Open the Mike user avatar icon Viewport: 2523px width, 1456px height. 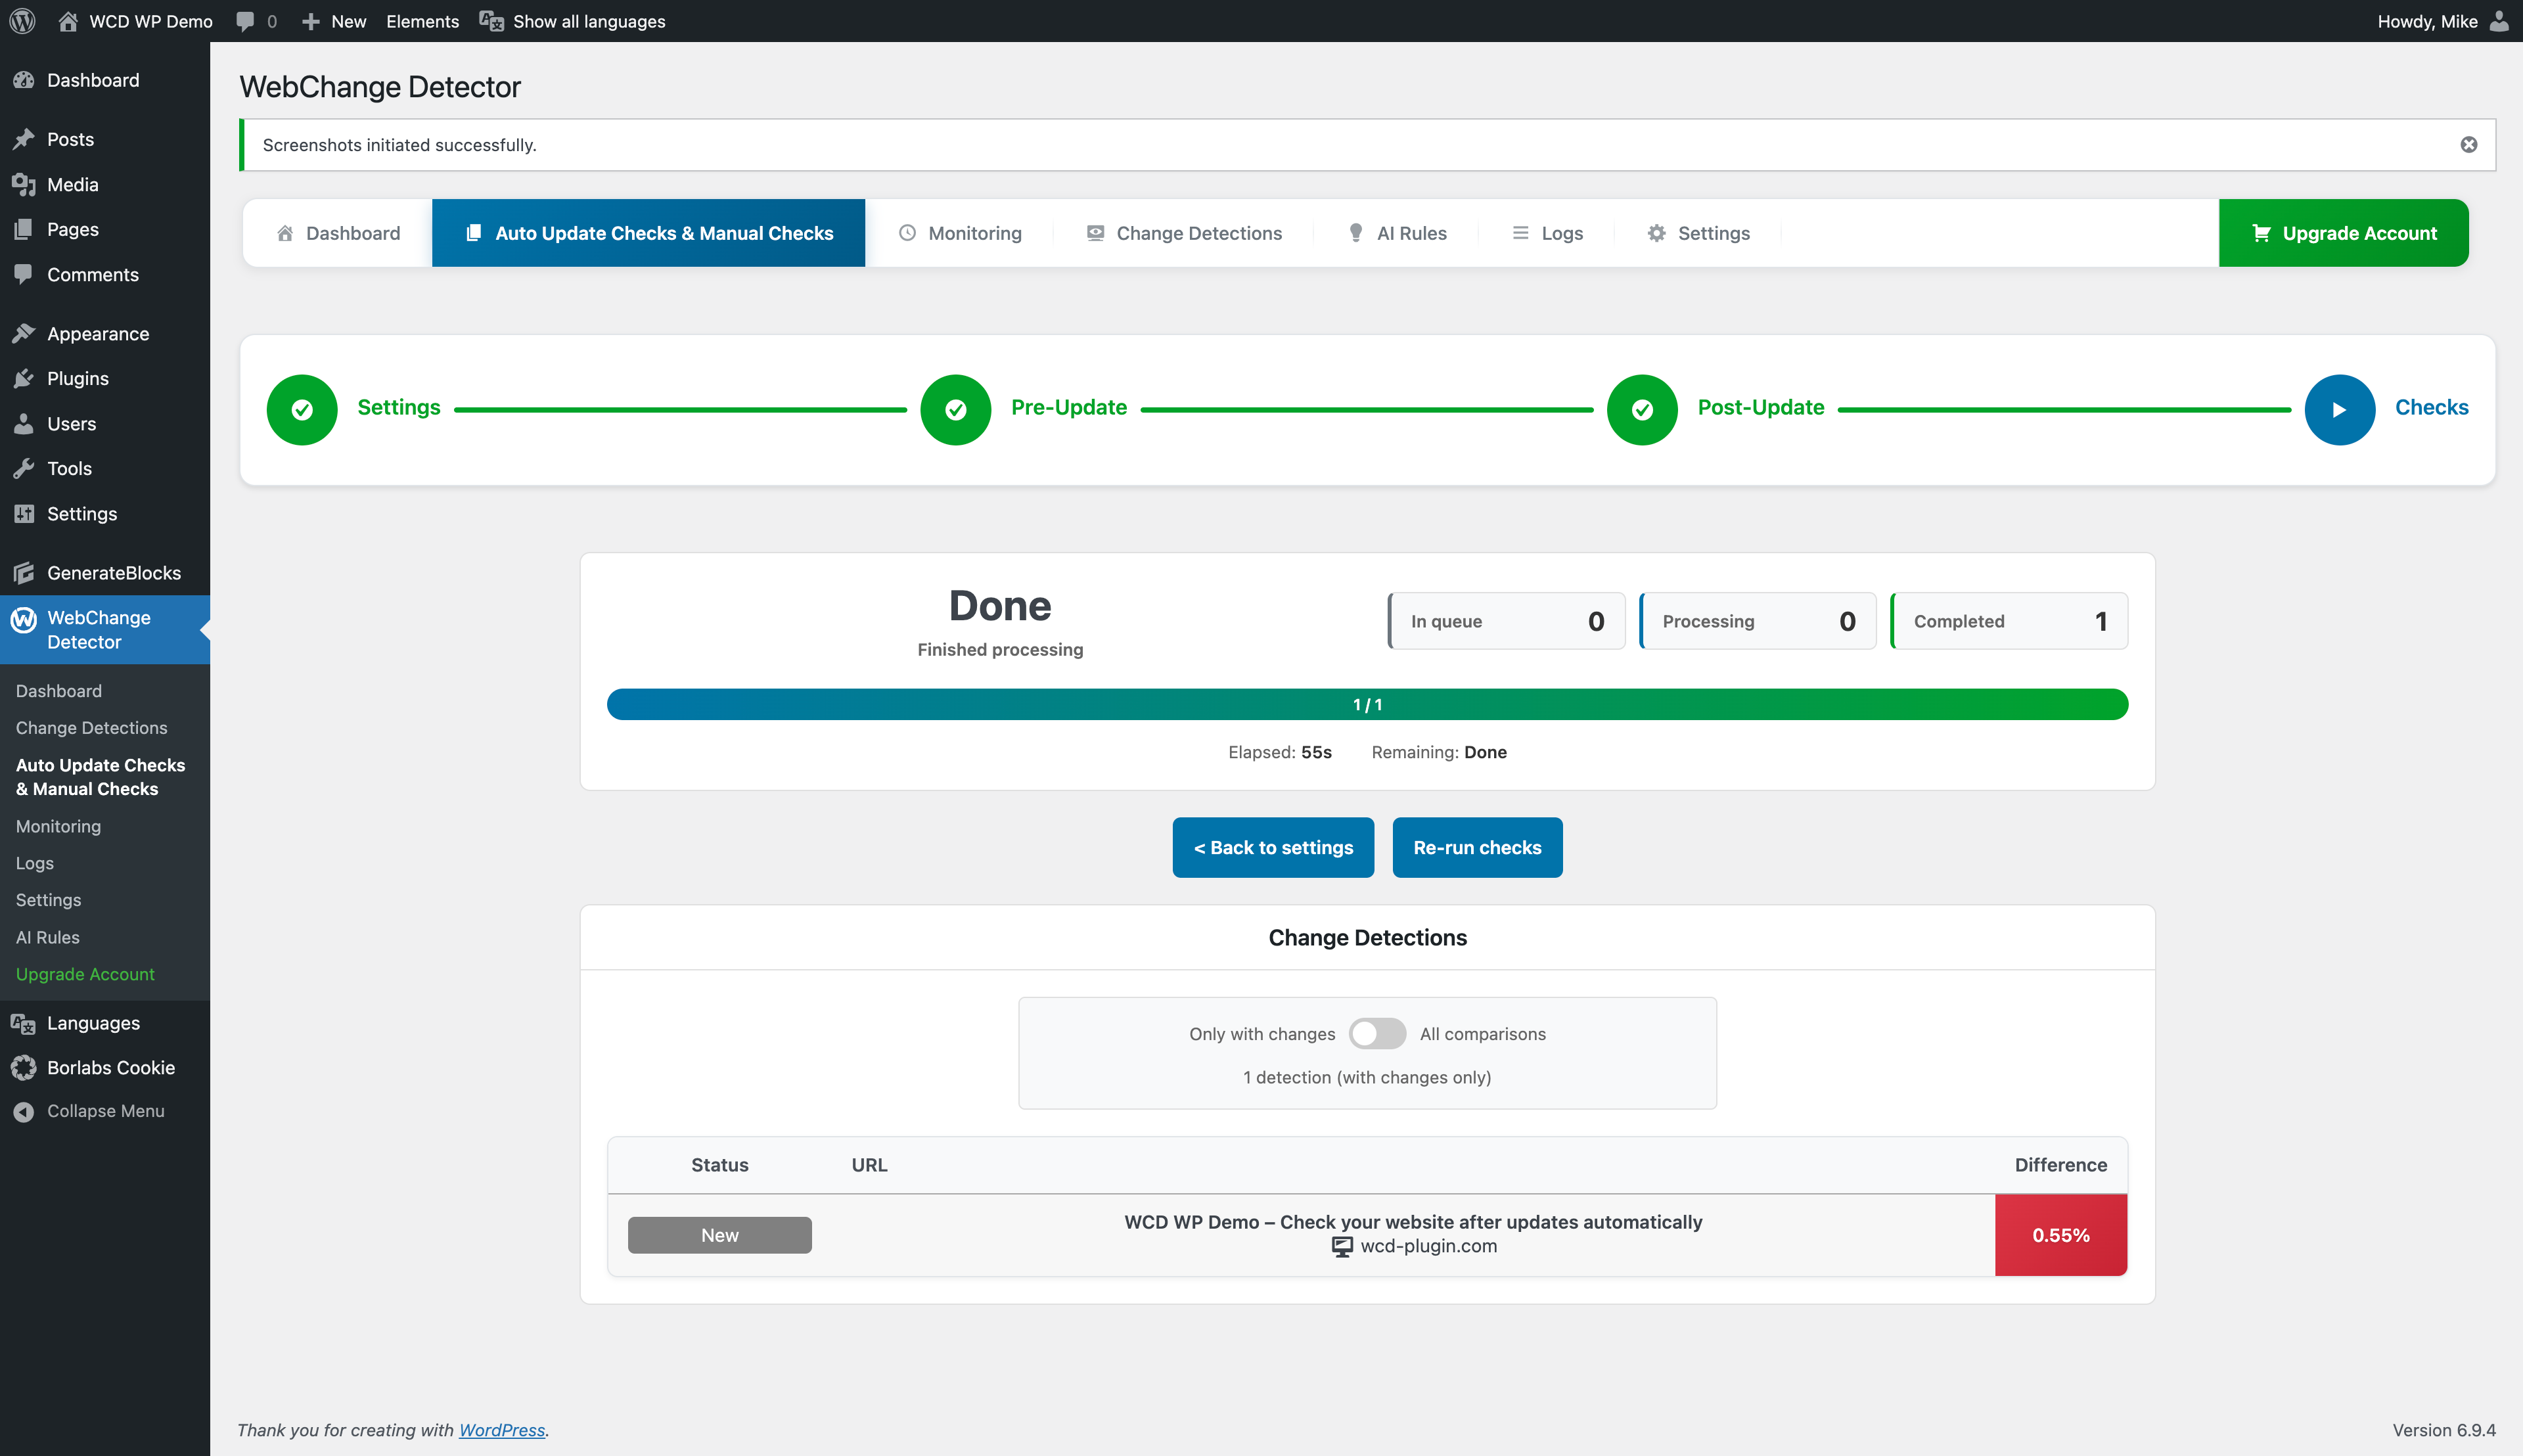coord(2499,21)
